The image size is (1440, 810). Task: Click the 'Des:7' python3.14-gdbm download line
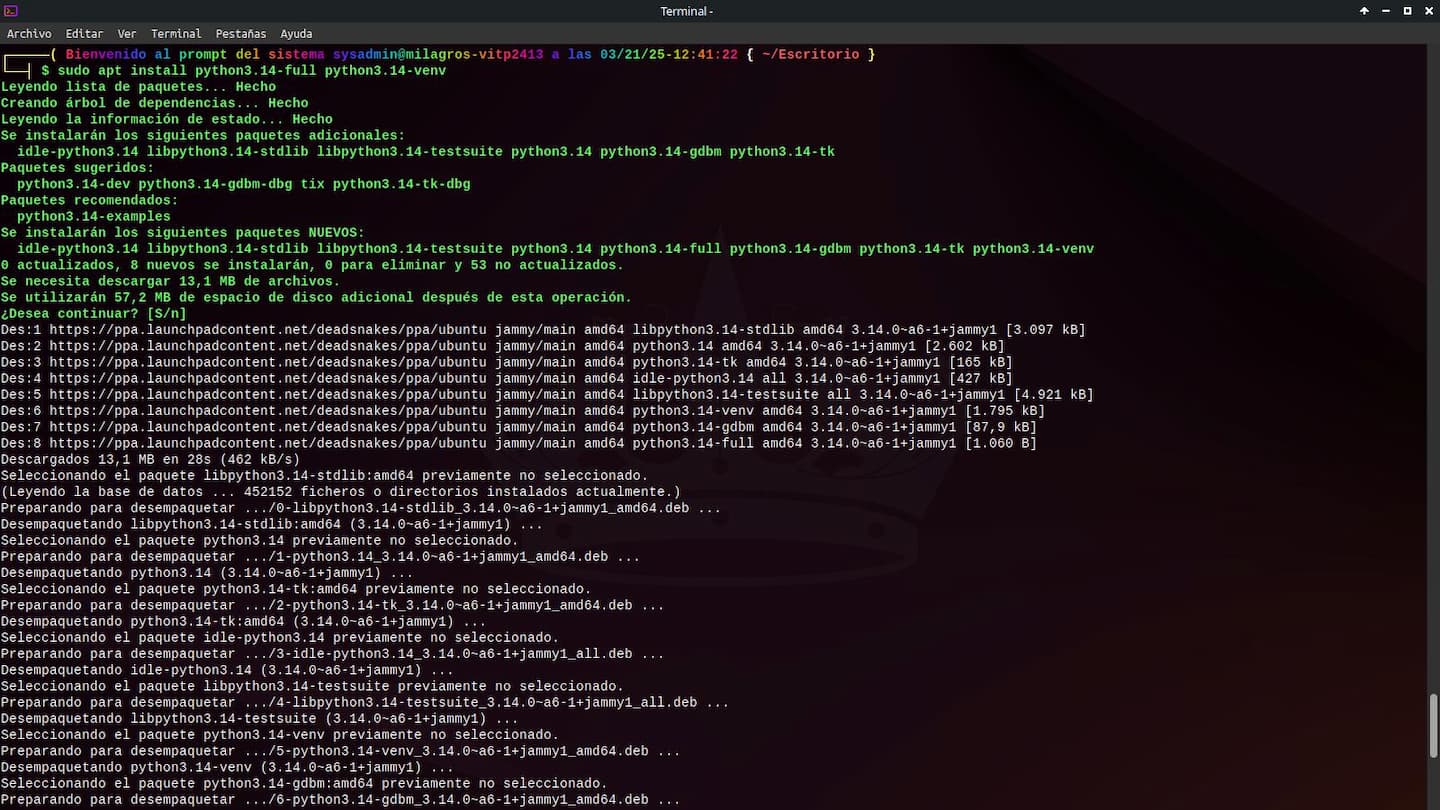[518, 427]
